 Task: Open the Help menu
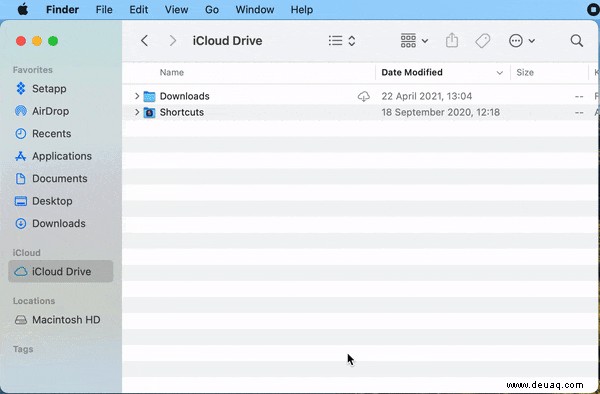(302, 10)
